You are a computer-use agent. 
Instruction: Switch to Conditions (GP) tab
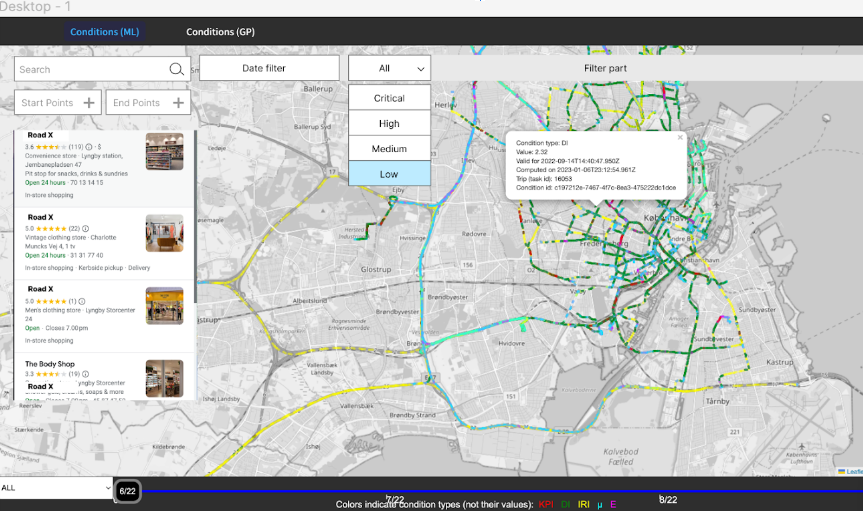tap(220, 32)
